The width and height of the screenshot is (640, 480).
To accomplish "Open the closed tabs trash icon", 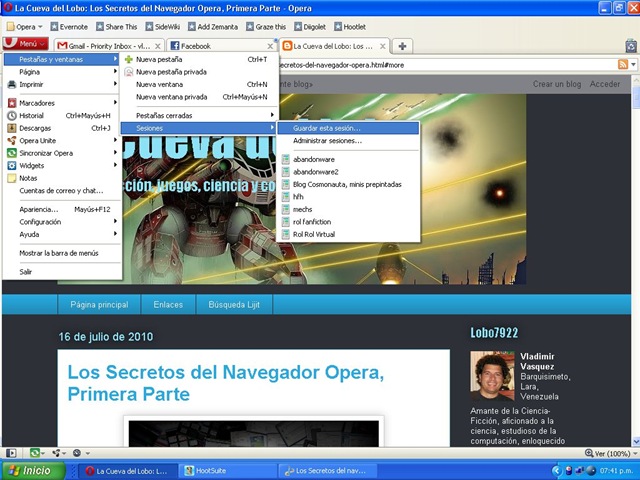I will pos(631,46).
